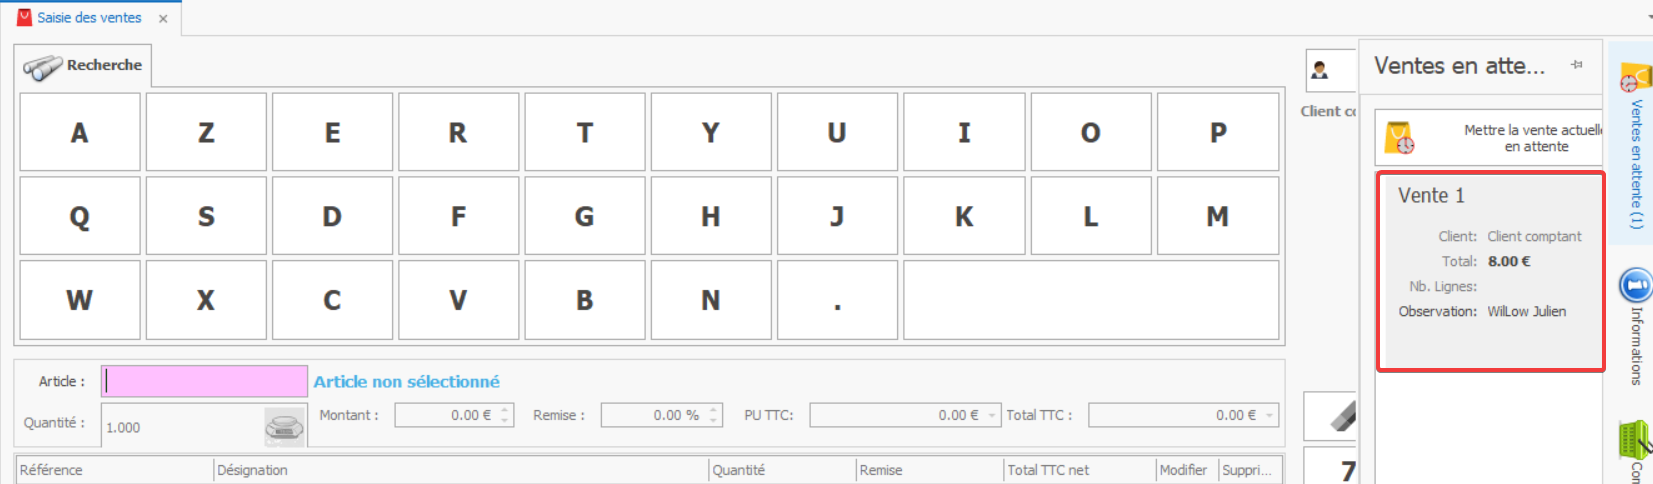The width and height of the screenshot is (1653, 484).
Task: Open the Recherche tab
Action: pyautogui.click(x=83, y=66)
